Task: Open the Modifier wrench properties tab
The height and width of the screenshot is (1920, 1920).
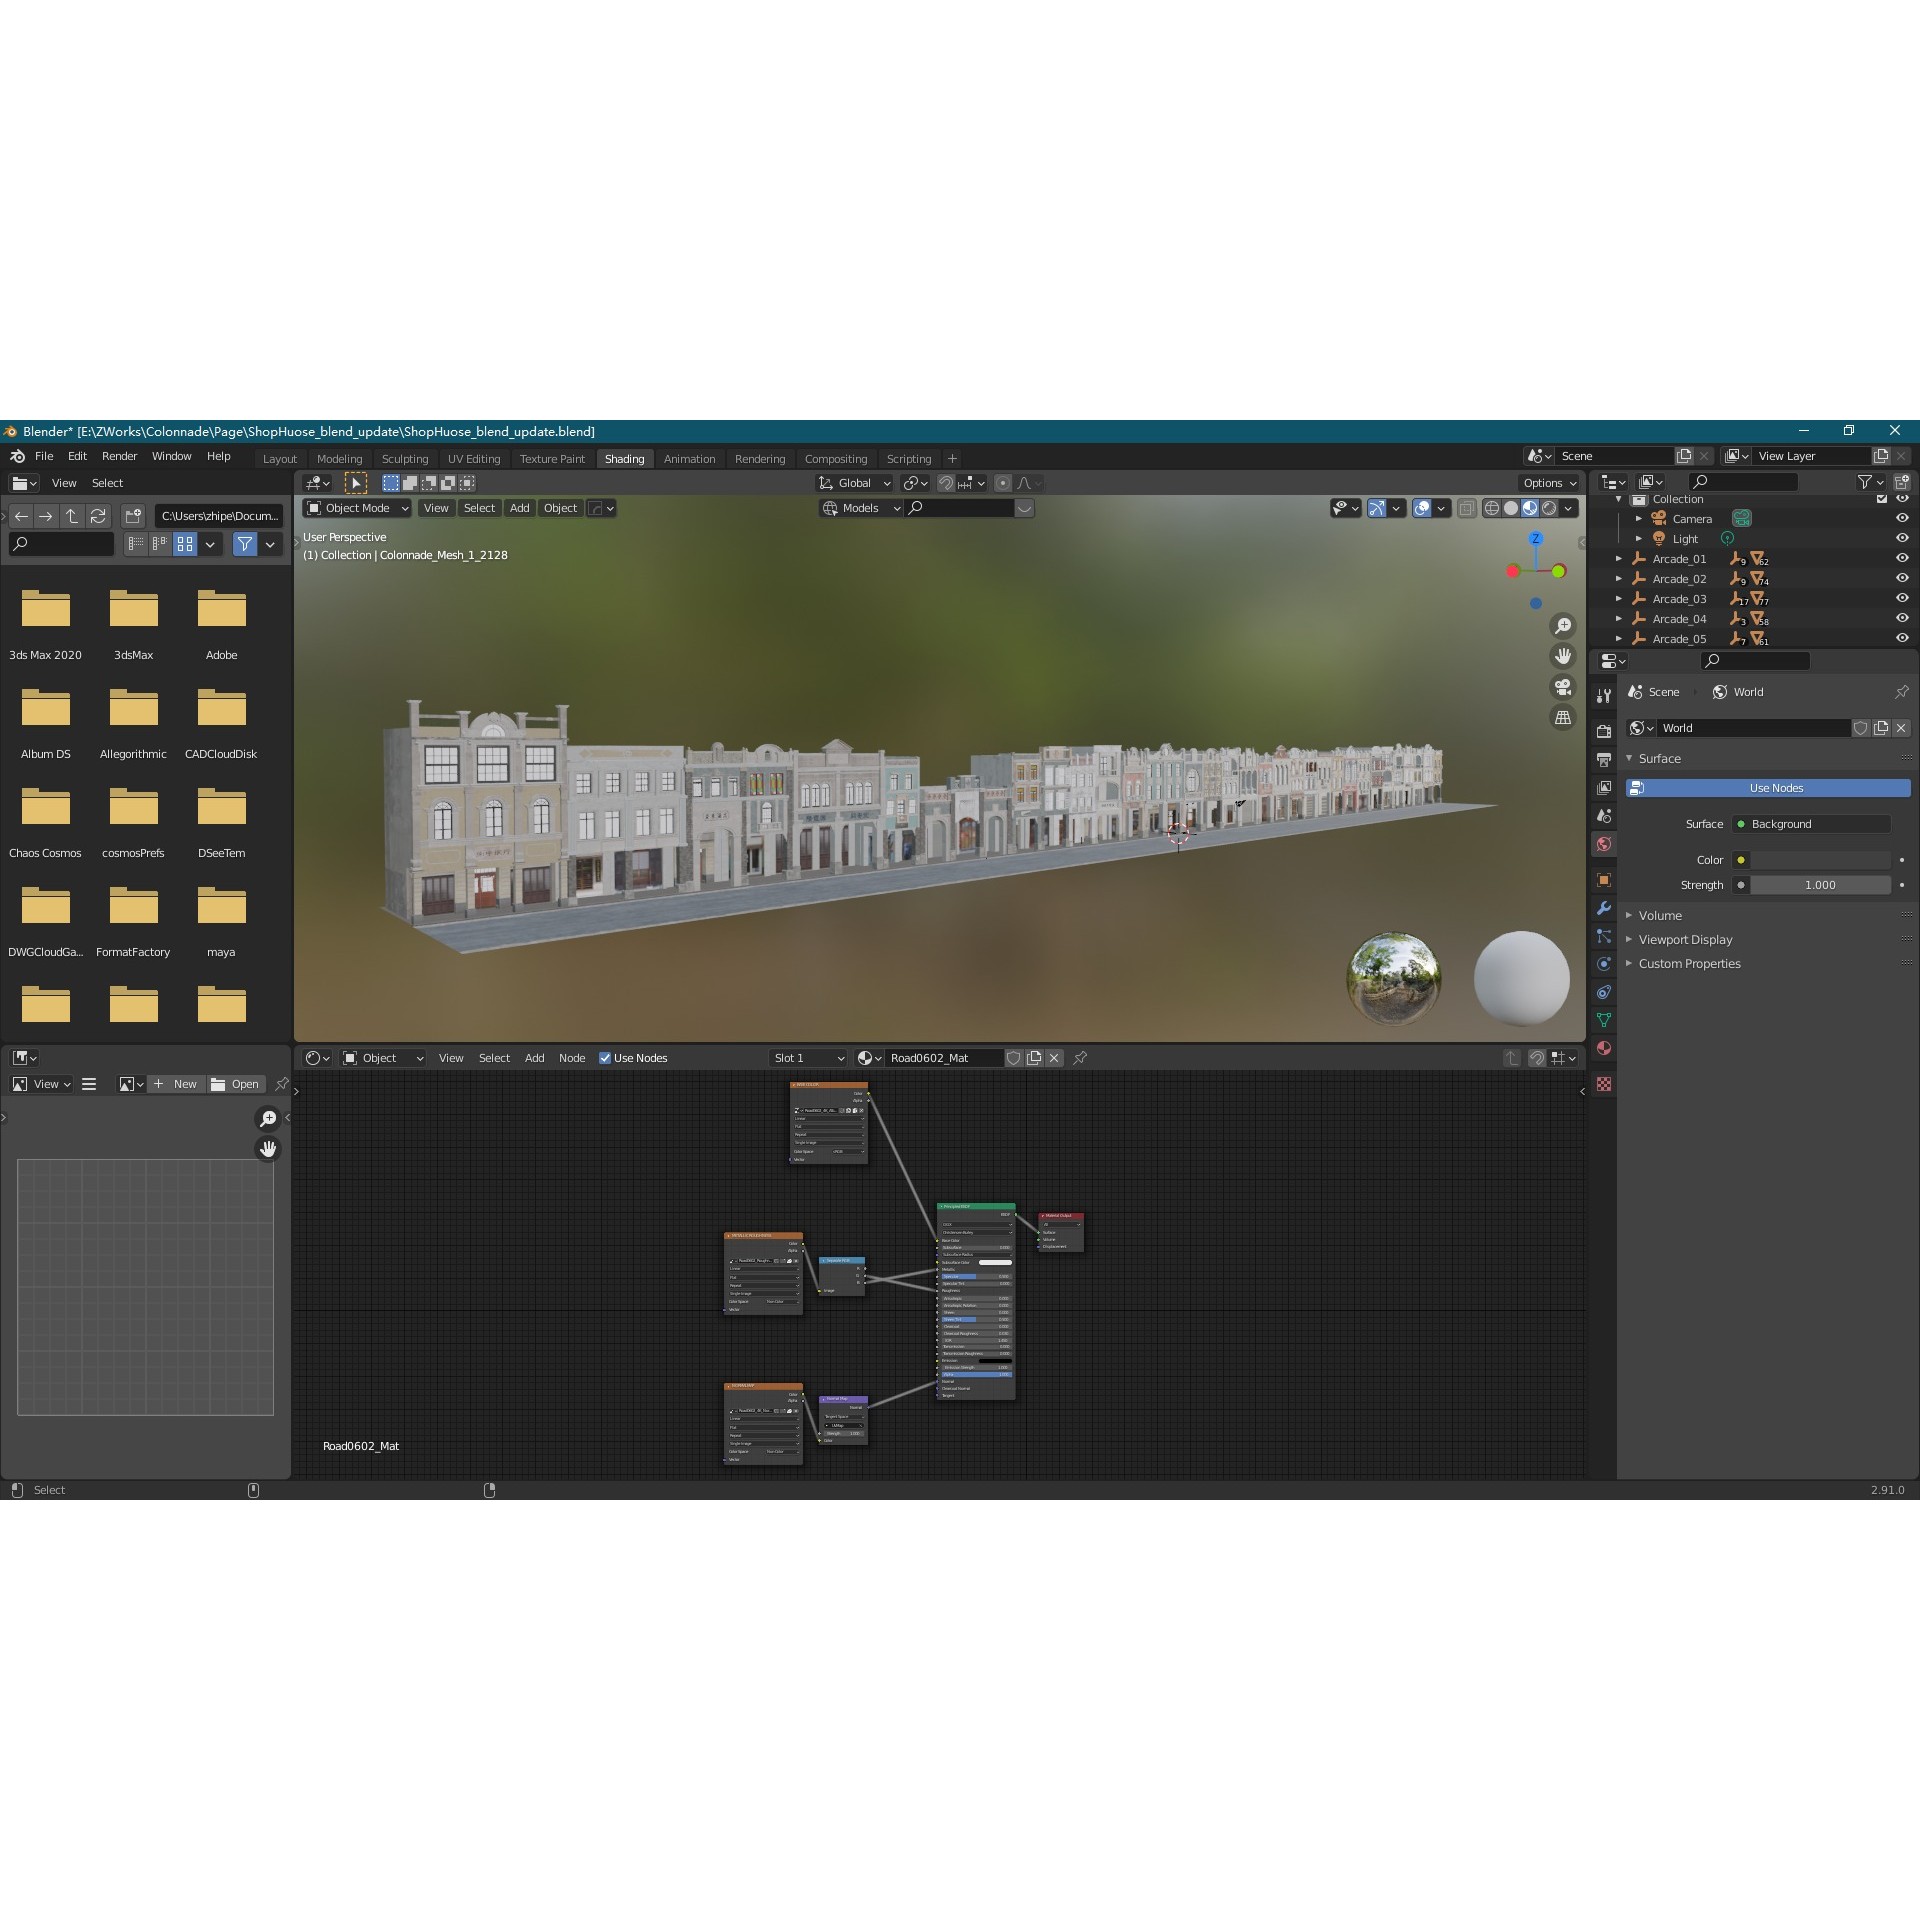Action: [x=1604, y=908]
